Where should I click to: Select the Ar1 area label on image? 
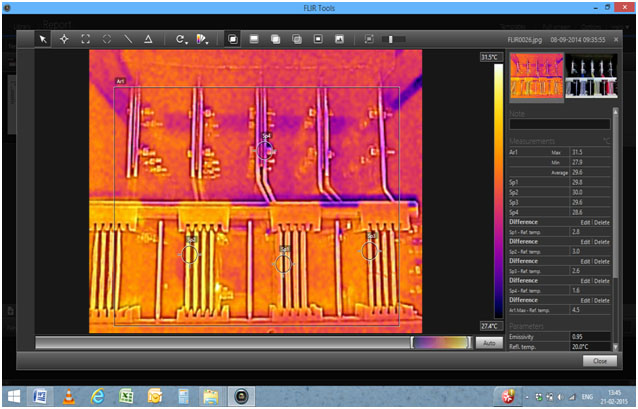tap(120, 81)
